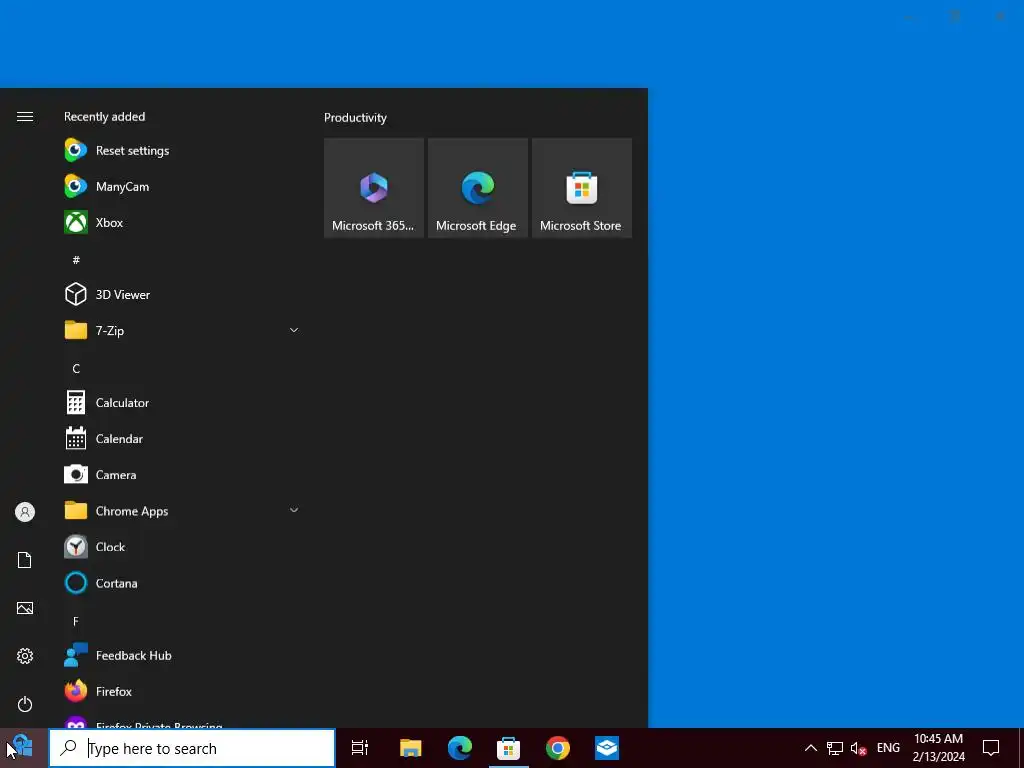Screen dimensions: 1024x768
Task: Open Feedback Hub
Action: tap(182, 655)
